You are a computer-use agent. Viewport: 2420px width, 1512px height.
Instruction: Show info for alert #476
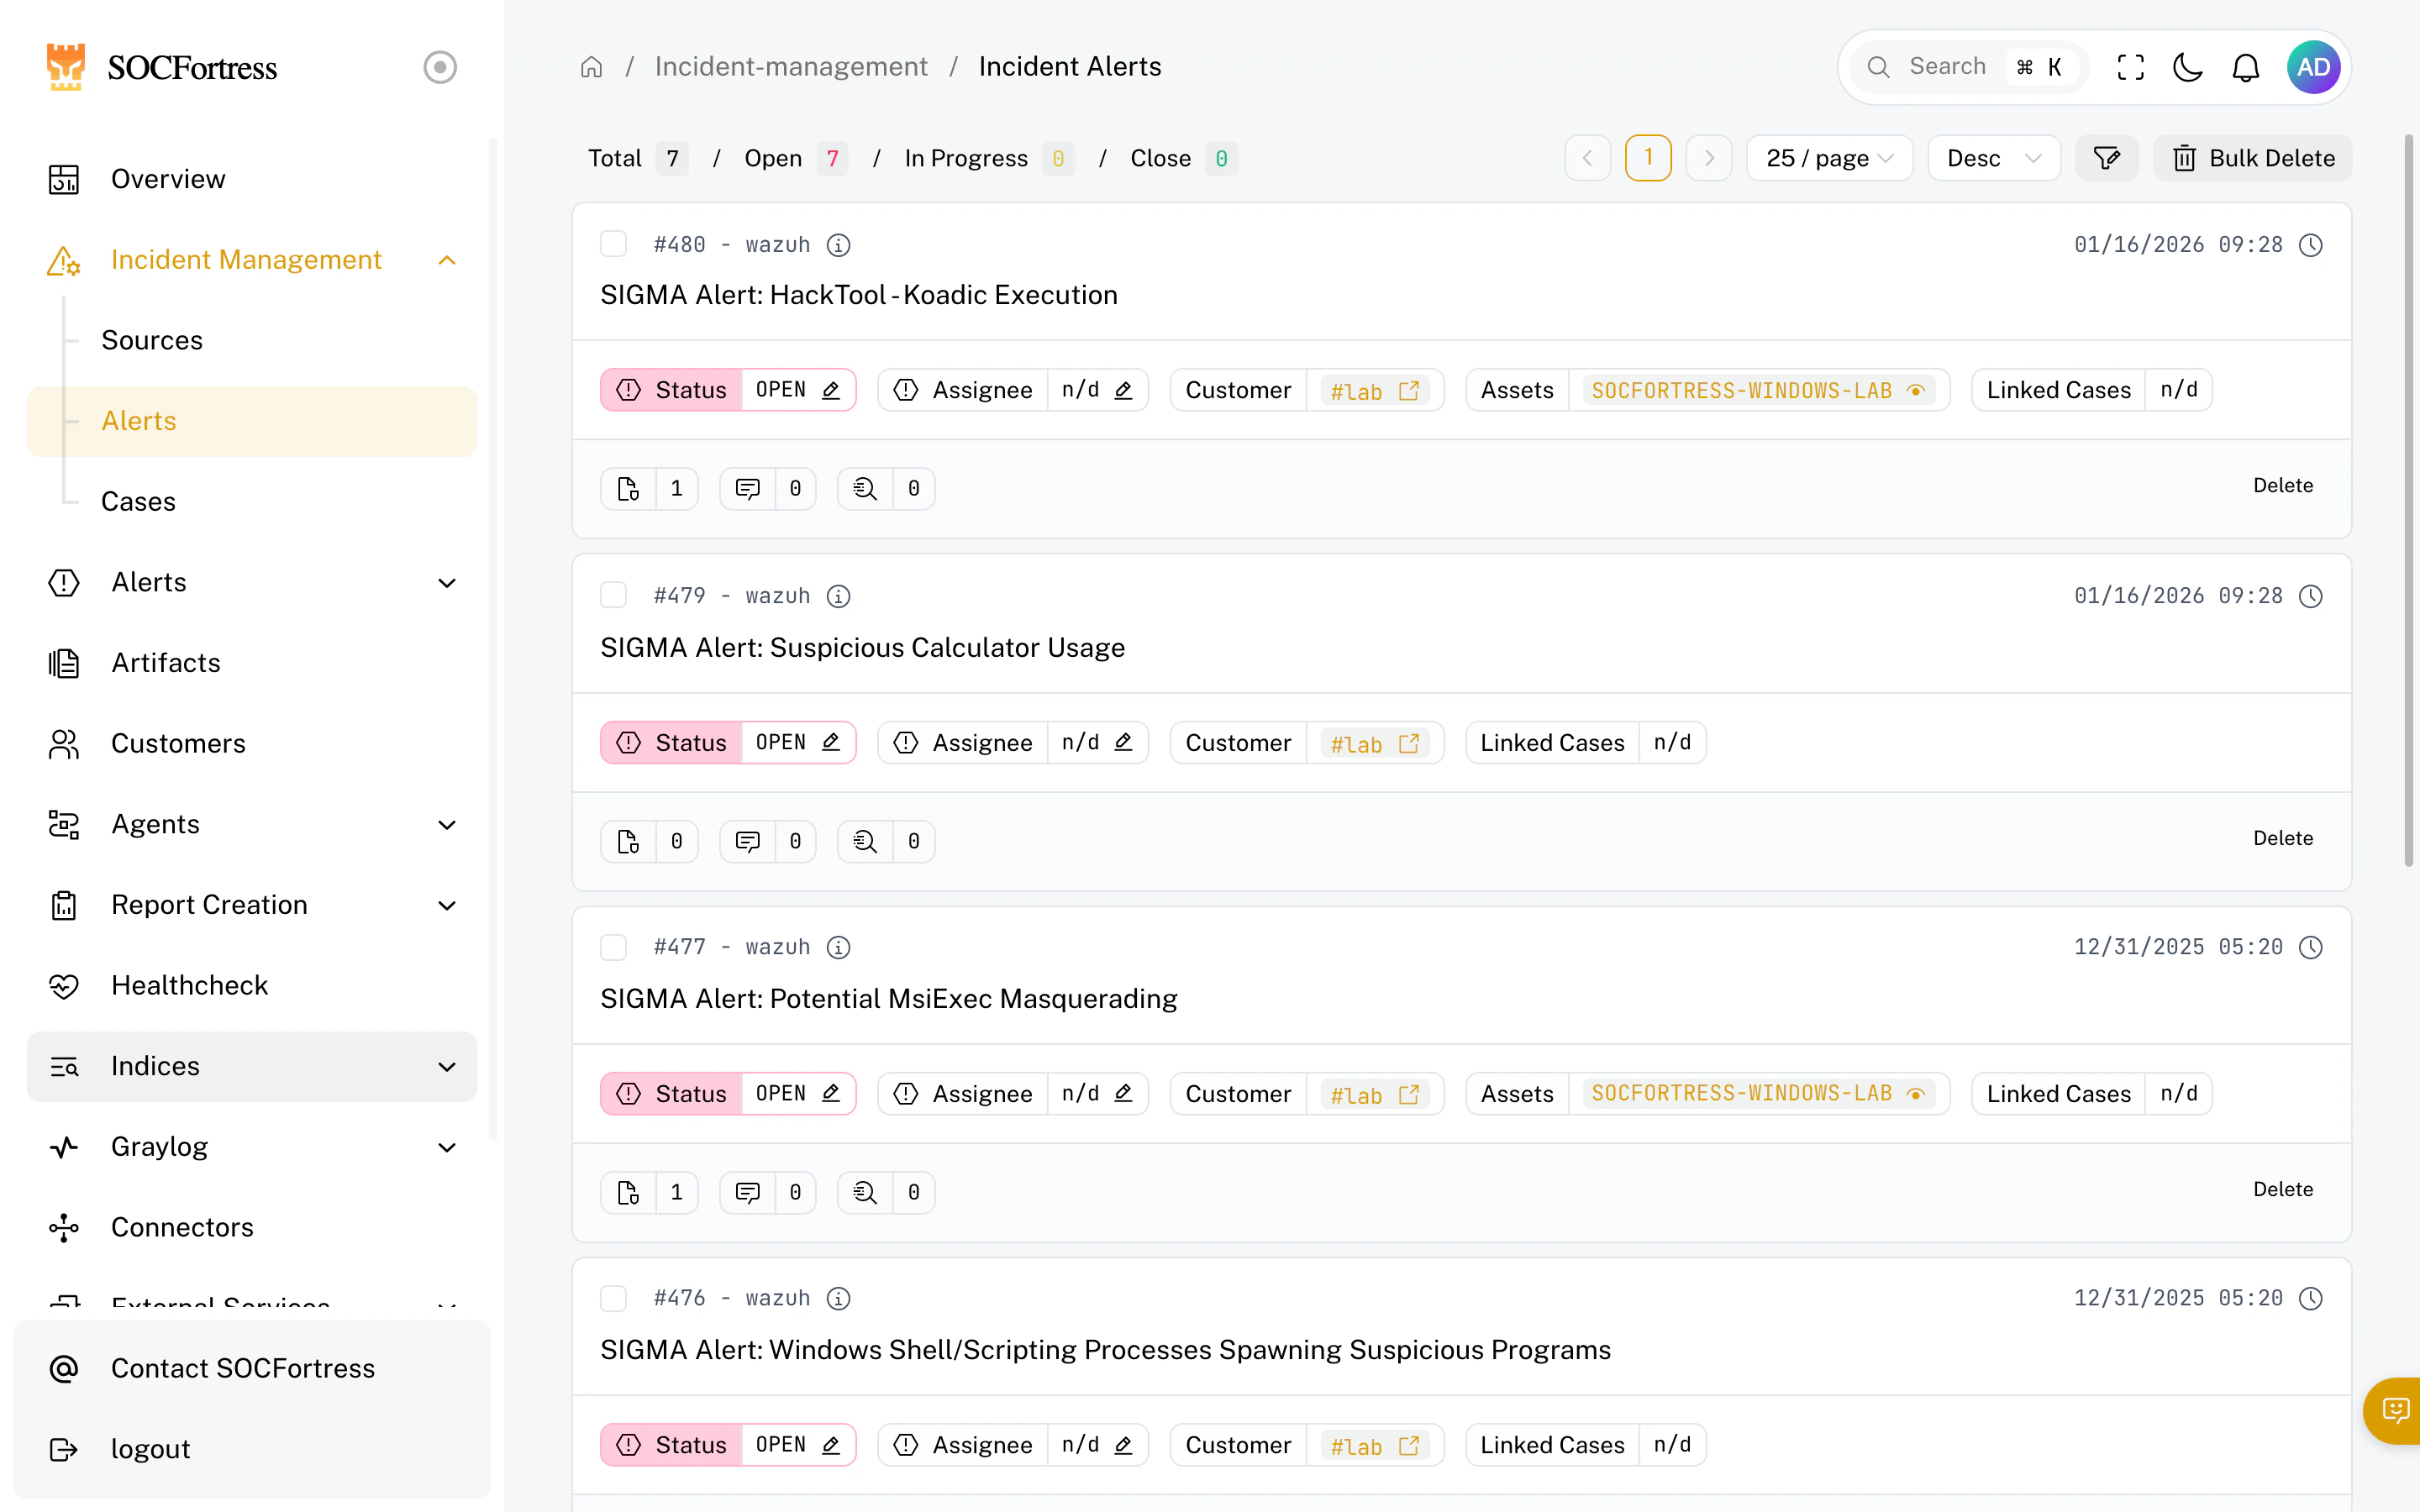pyautogui.click(x=838, y=1298)
